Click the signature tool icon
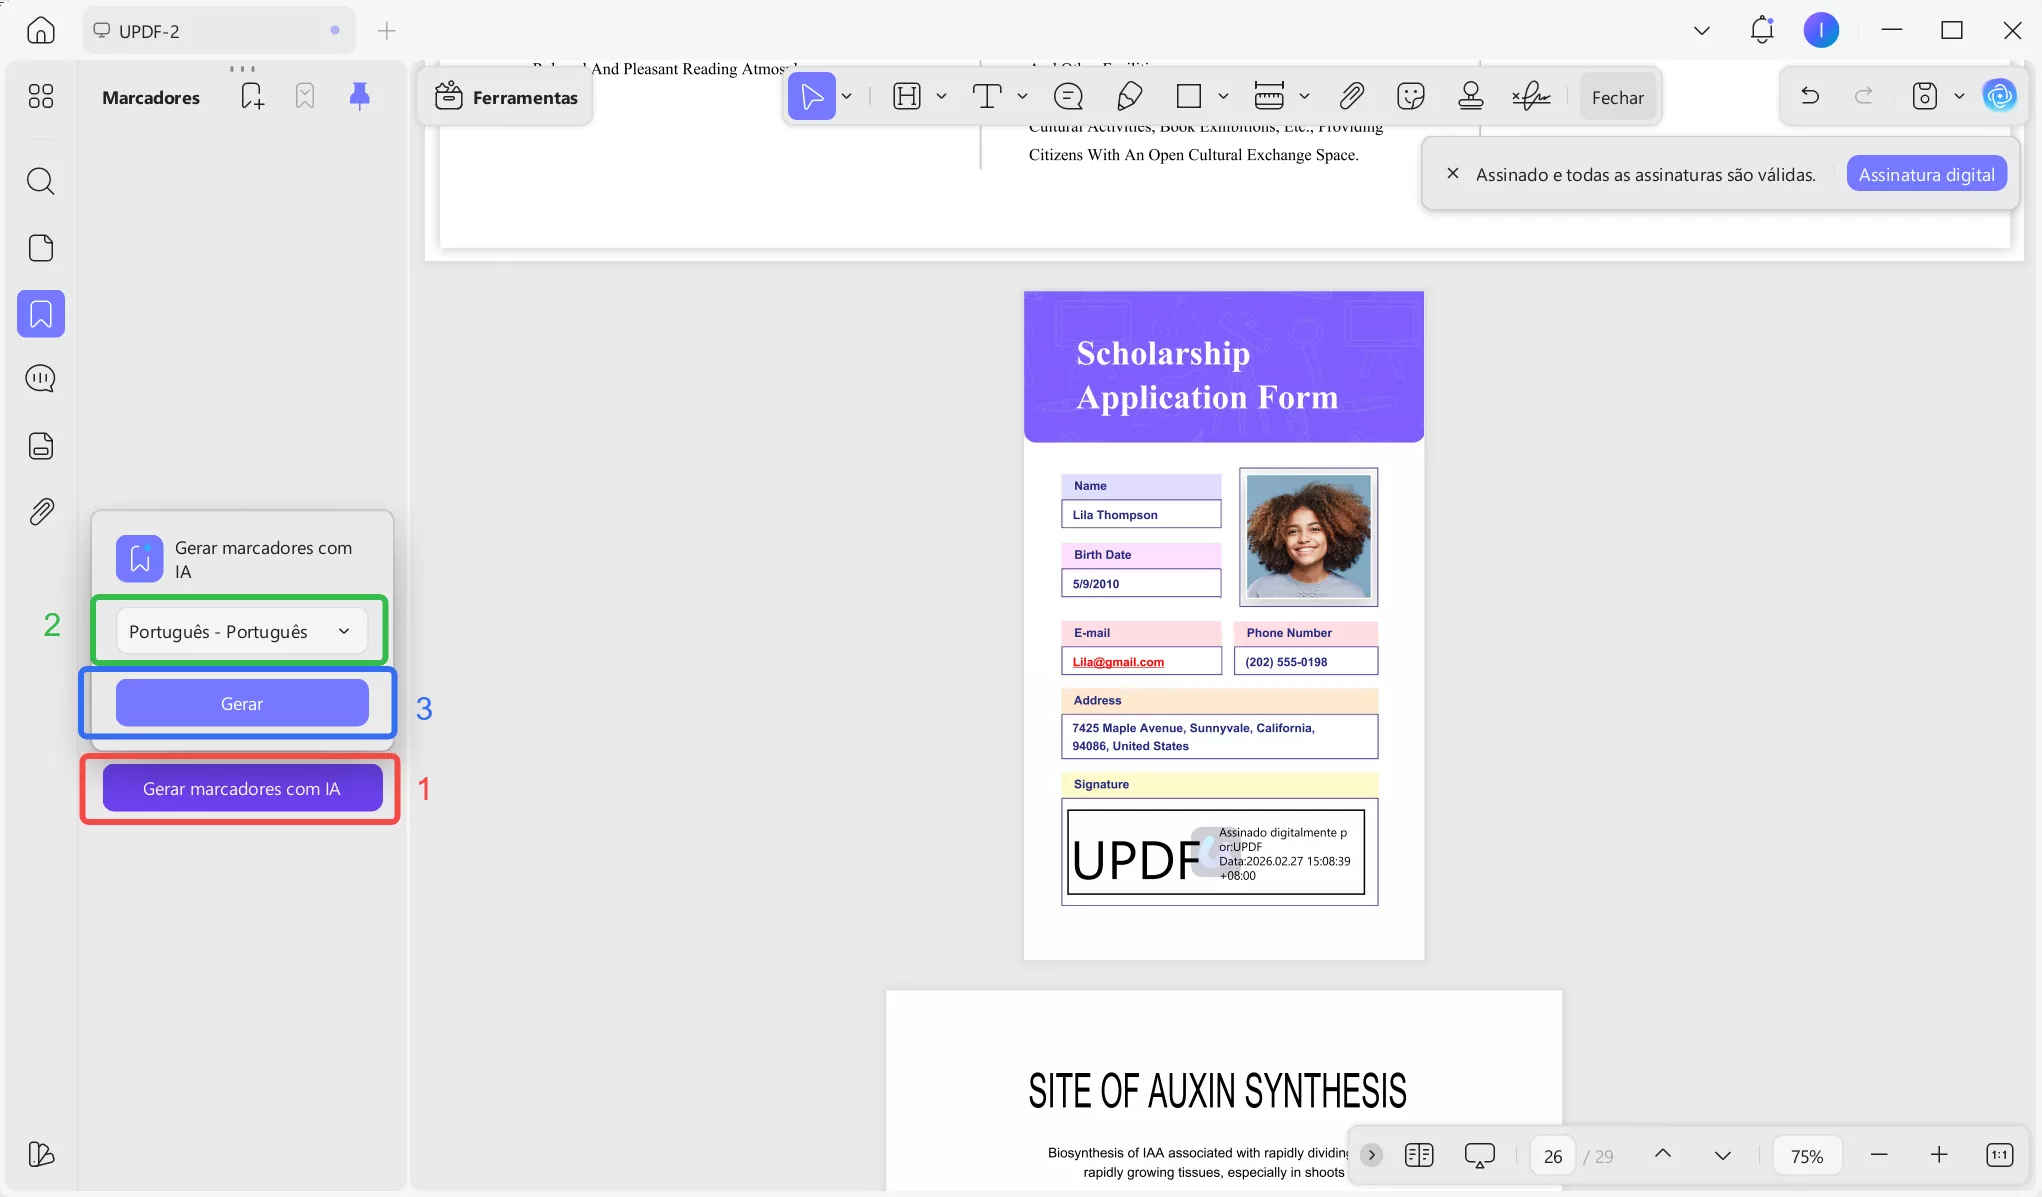The height and width of the screenshot is (1197, 2042). [x=1530, y=96]
